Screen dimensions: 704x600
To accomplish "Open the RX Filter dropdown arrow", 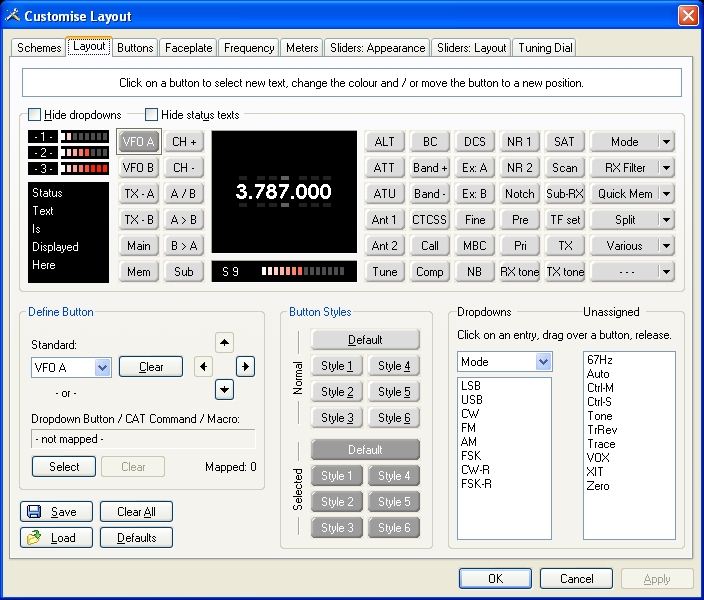I will [x=666, y=168].
